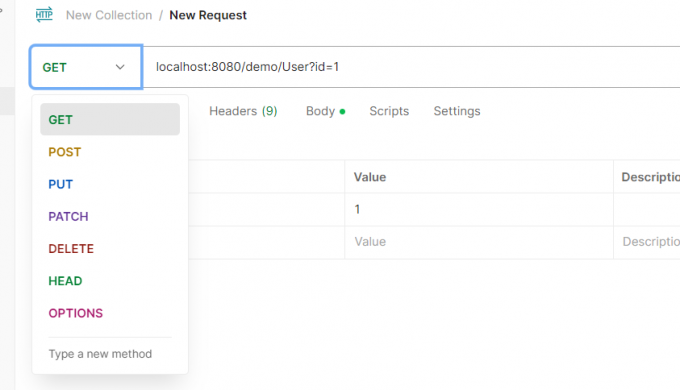Click the Description placeholder cell
Image resolution: width=680 pixels, height=390 pixels.
click(647, 242)
